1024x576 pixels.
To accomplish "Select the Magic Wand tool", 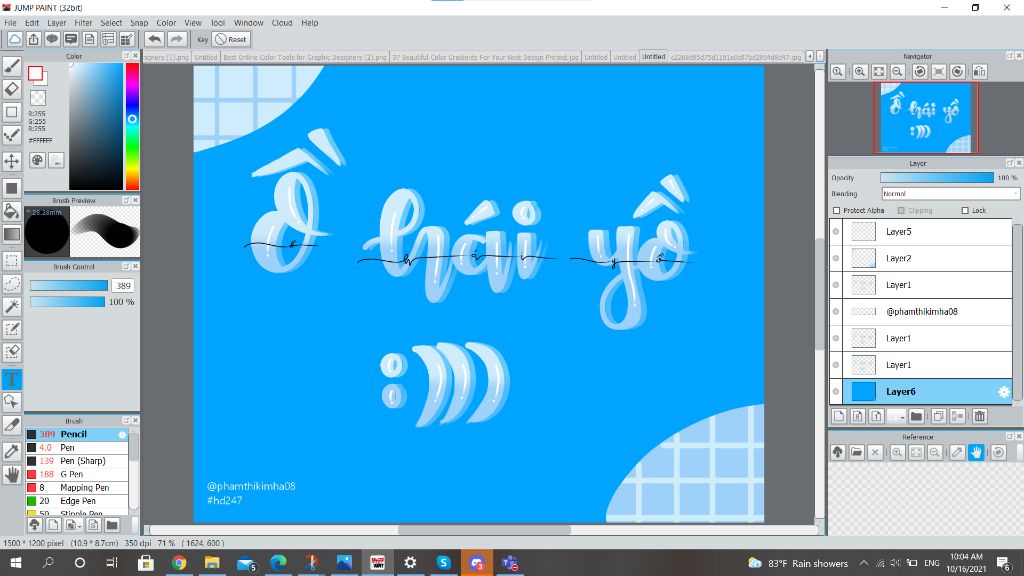I will coord(12,306).
